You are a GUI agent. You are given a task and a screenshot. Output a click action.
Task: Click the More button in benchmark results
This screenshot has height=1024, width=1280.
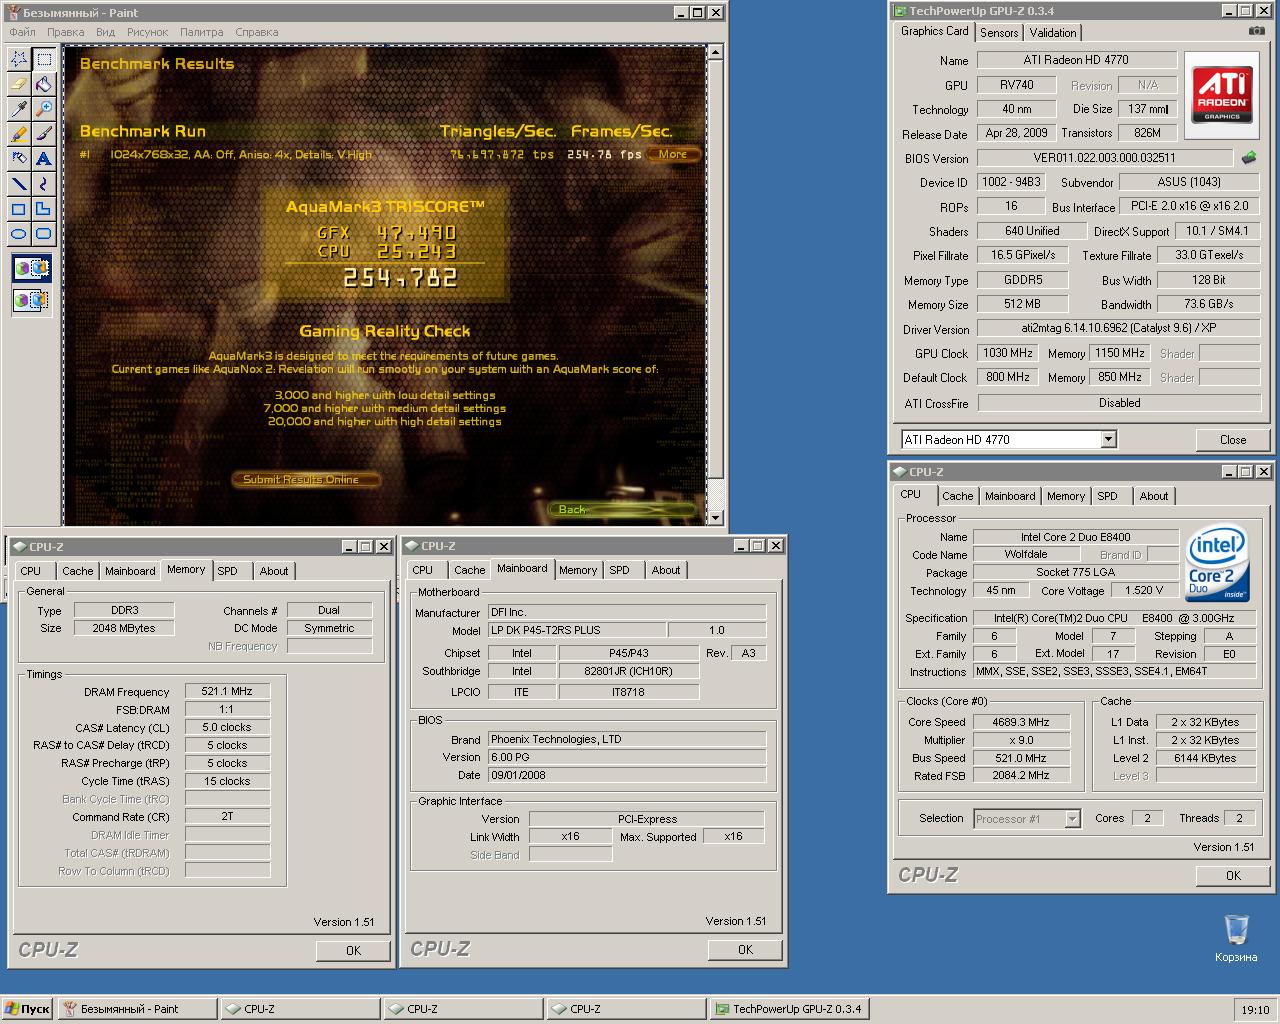point(673,154)
